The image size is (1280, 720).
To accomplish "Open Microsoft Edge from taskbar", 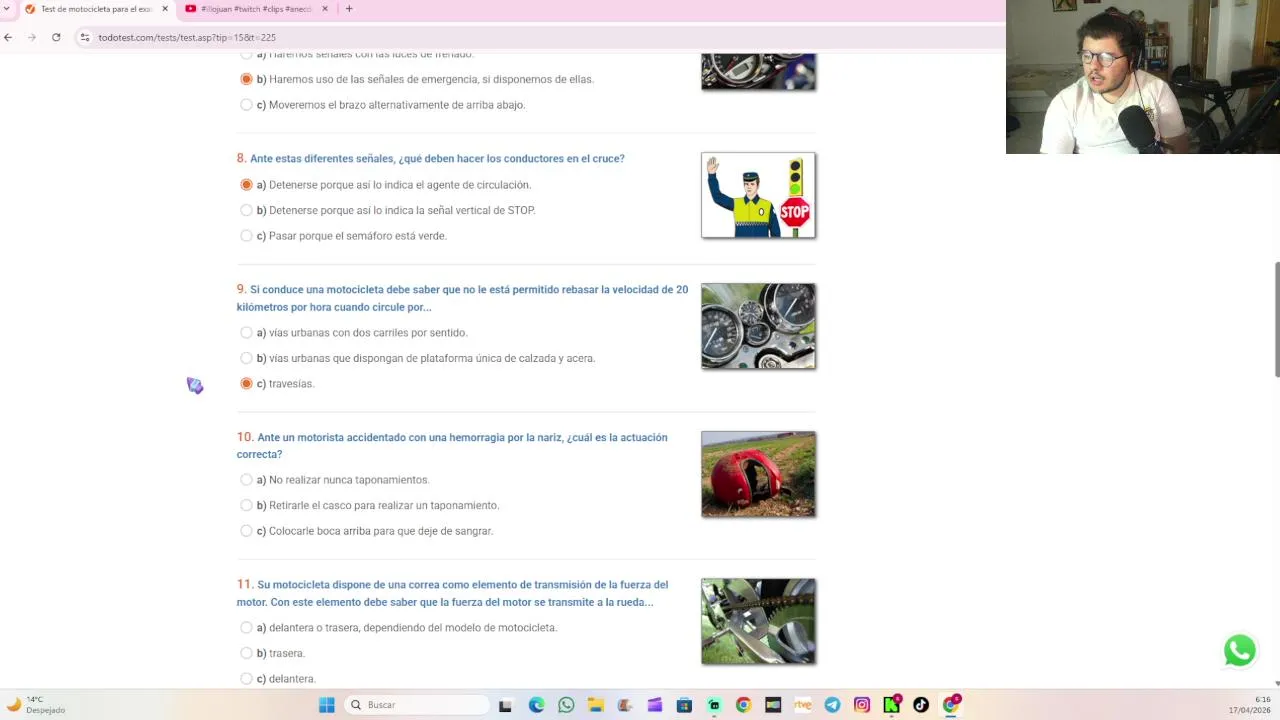I will click(536, 705).
